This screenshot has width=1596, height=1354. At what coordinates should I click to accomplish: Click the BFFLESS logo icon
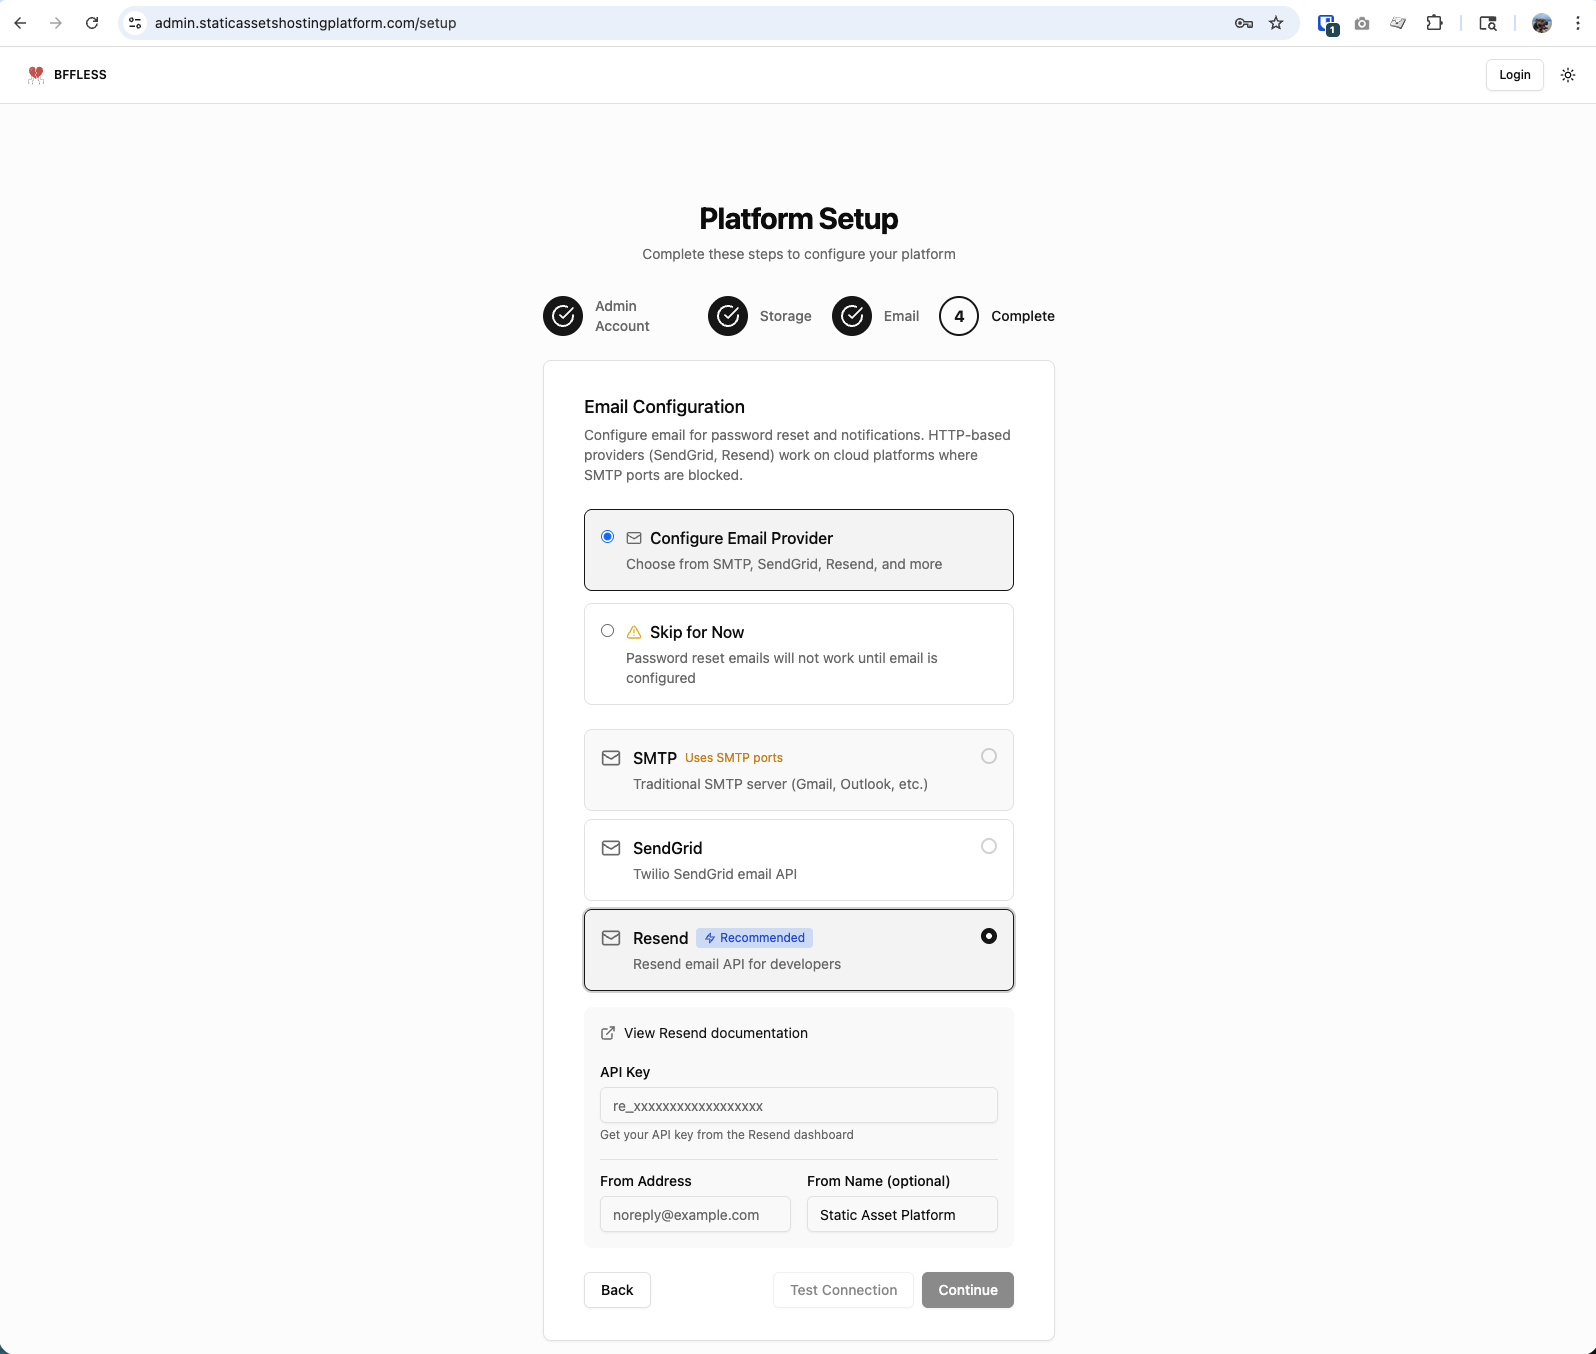(36, 75)
